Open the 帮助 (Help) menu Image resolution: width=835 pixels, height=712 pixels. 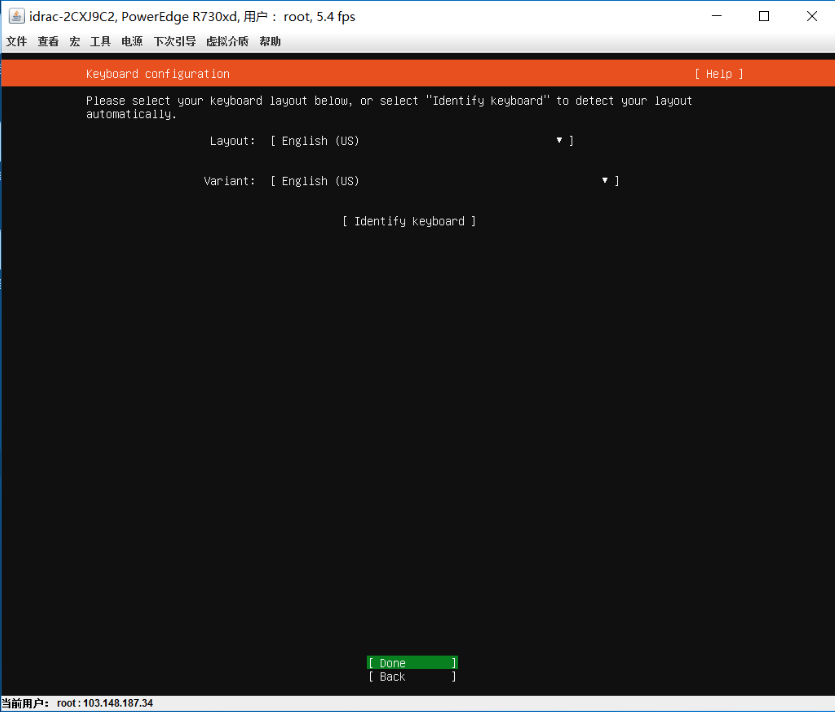270,42
